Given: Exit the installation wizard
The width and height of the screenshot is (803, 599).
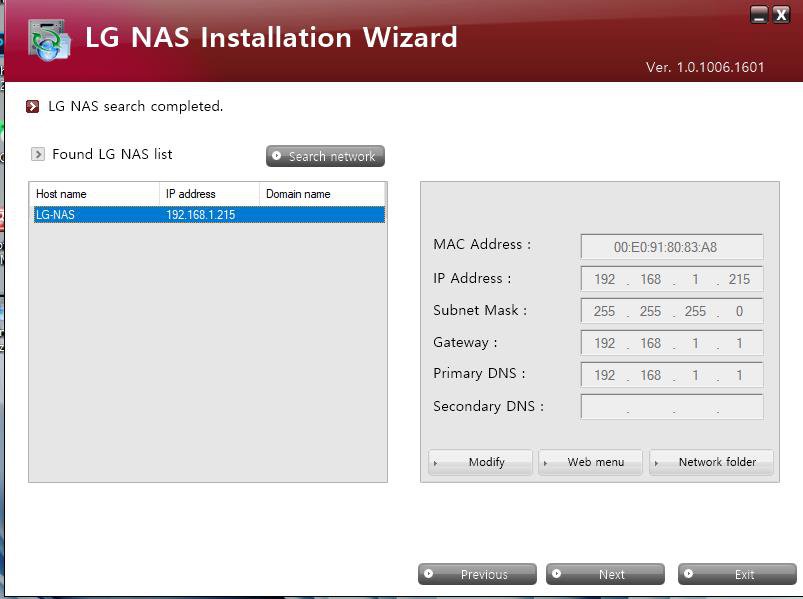Looking at the screenshot, I should [737, 574].
